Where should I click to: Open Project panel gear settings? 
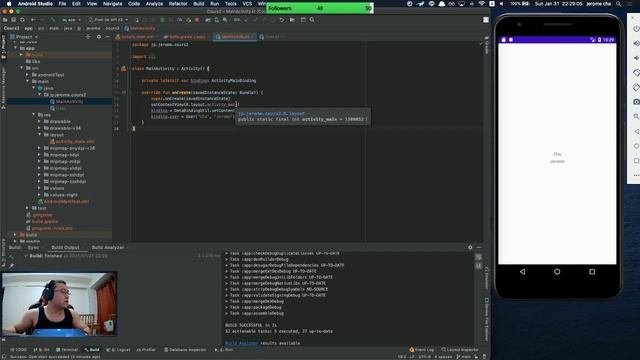98,37
